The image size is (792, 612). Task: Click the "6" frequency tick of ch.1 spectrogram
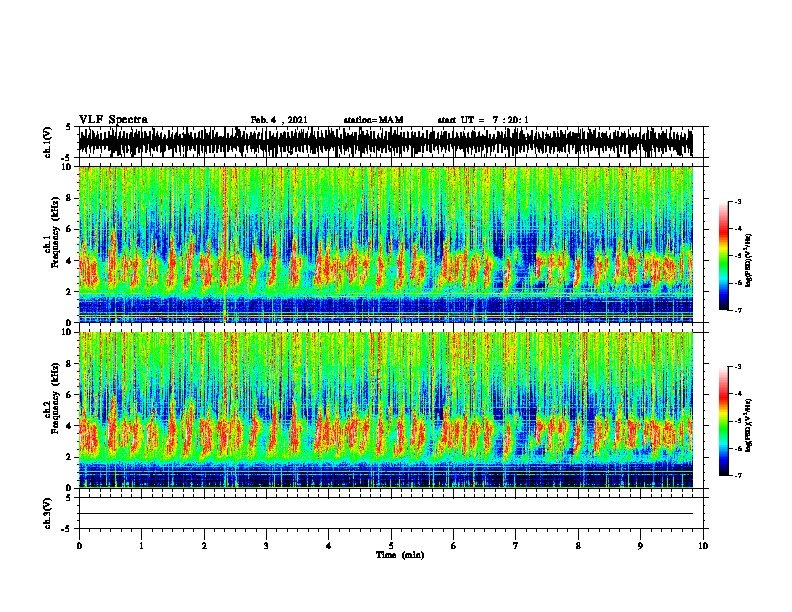tap(70, 229)
